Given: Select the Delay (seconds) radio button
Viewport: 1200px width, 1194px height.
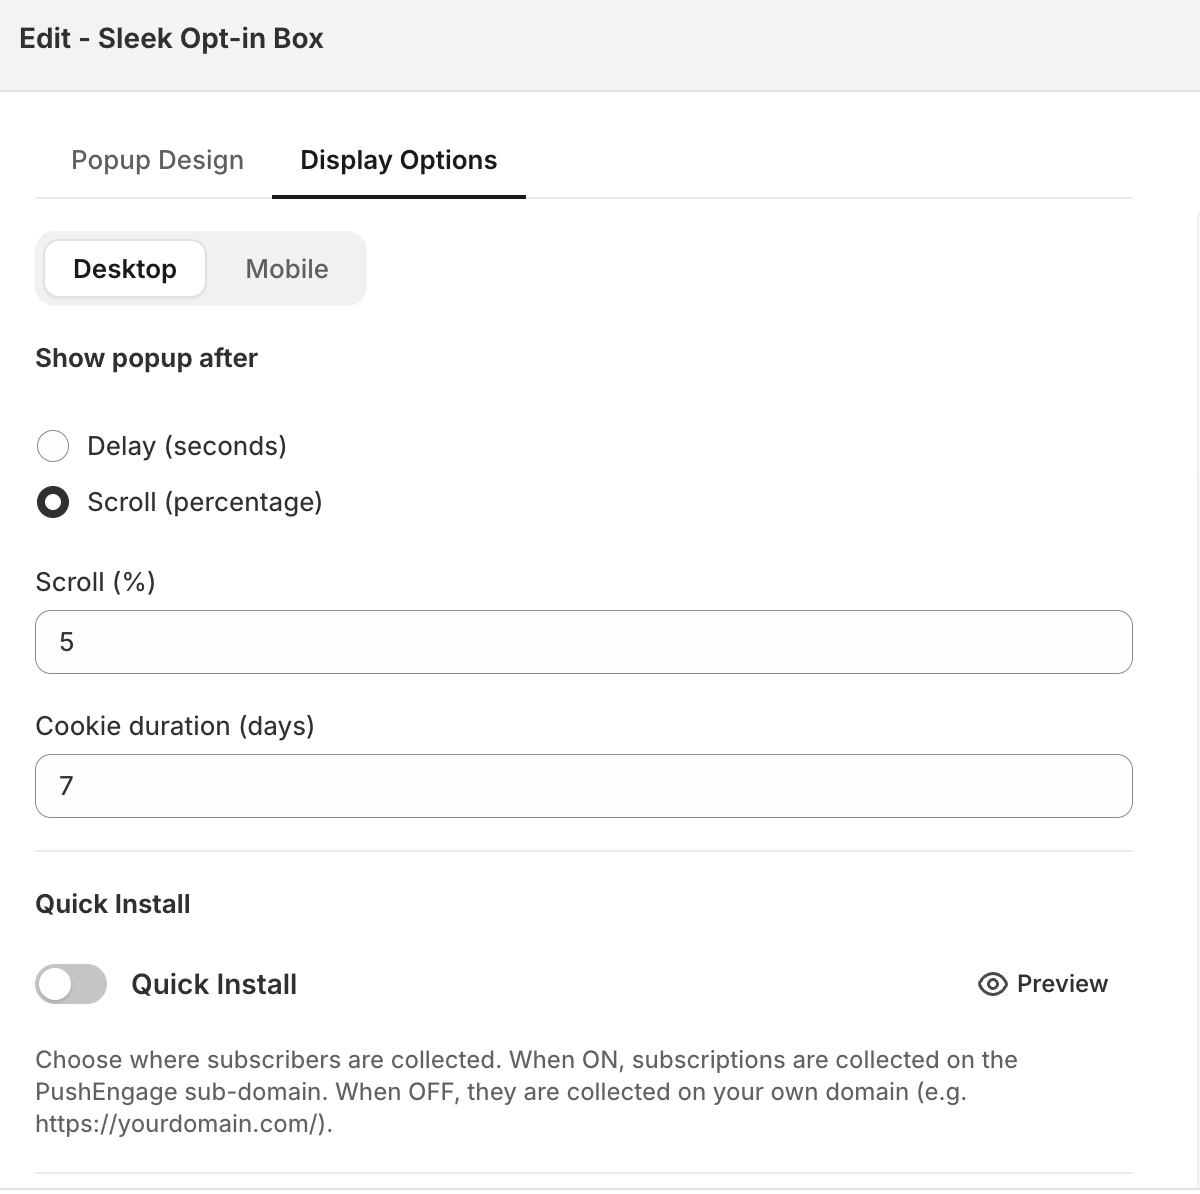Looking at the screenshot, I should (53, 446).
